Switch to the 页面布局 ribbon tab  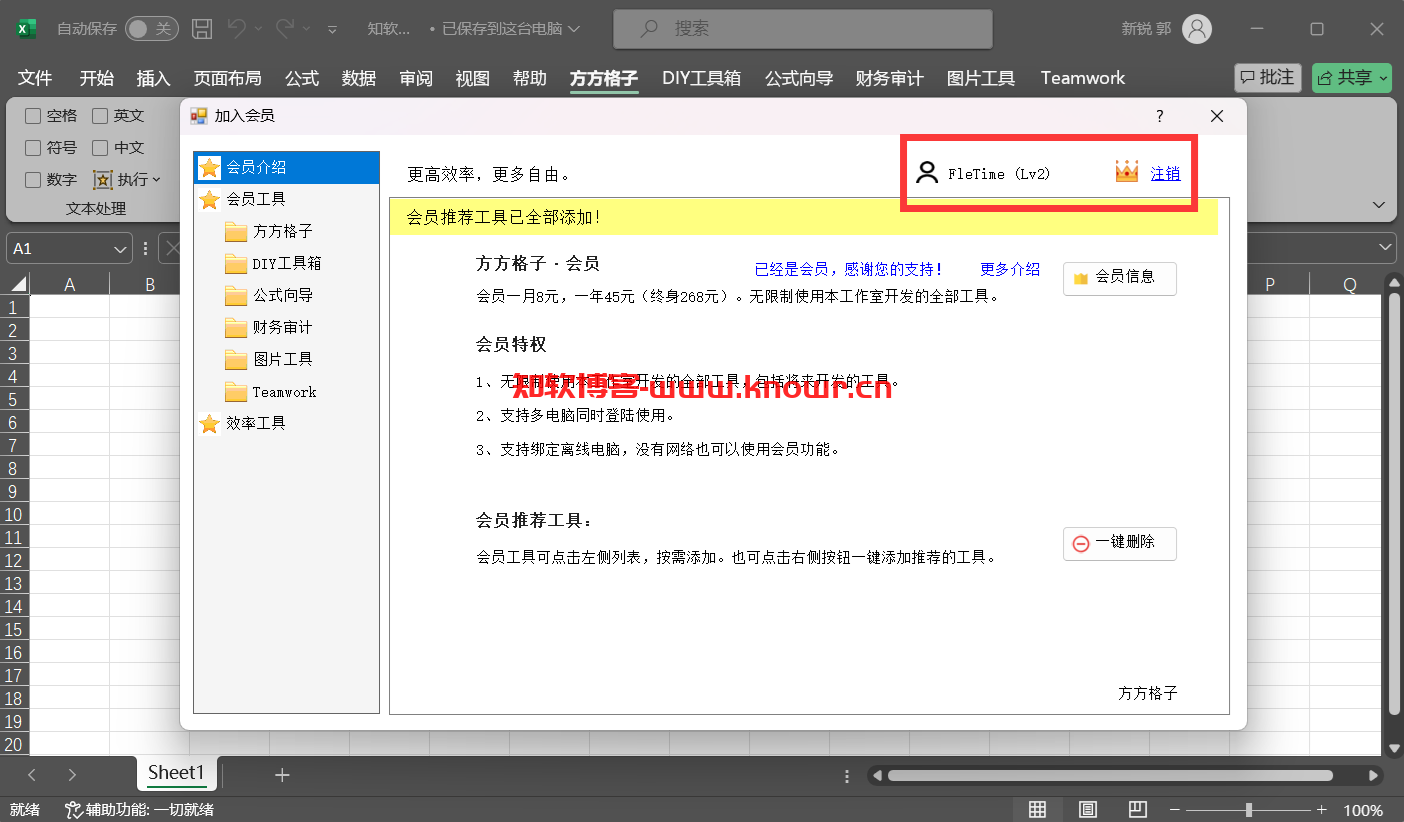227,78
